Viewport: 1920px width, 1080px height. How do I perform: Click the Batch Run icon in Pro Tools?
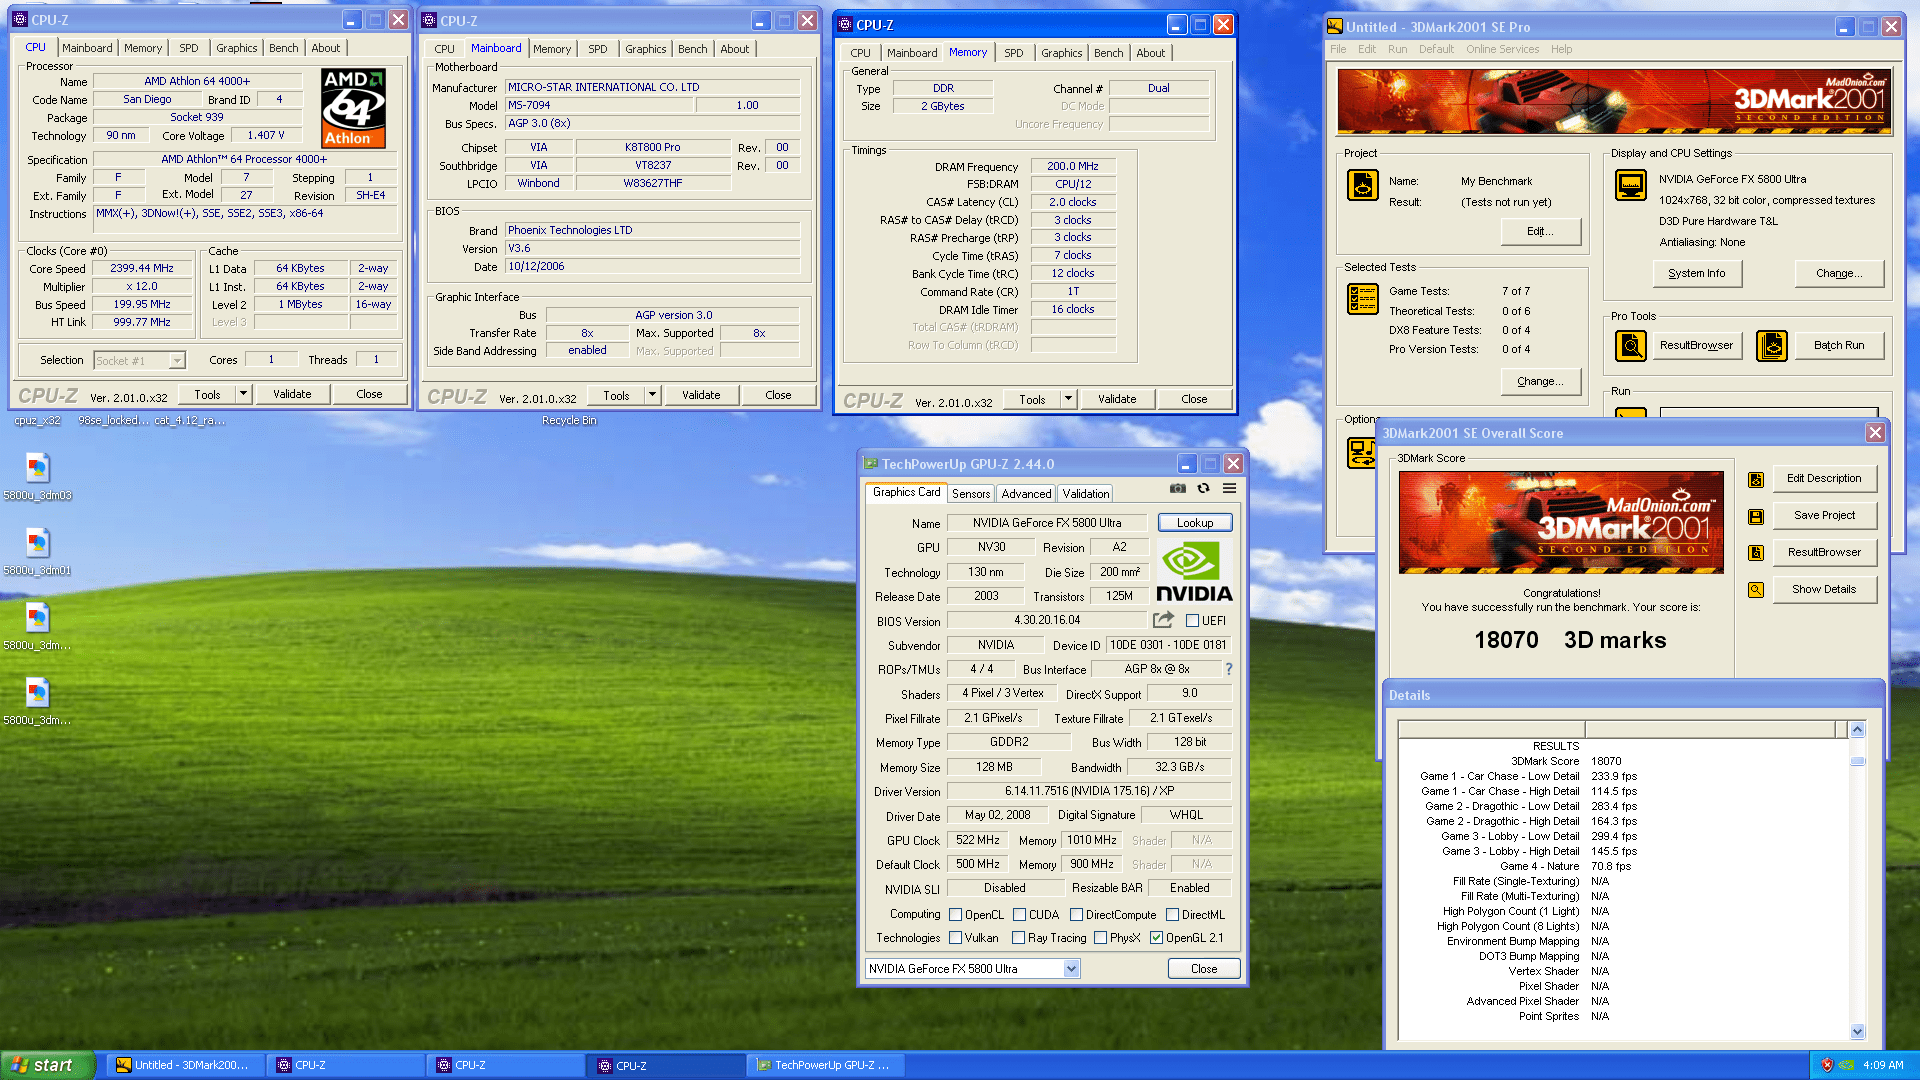tap(1772, 346)
